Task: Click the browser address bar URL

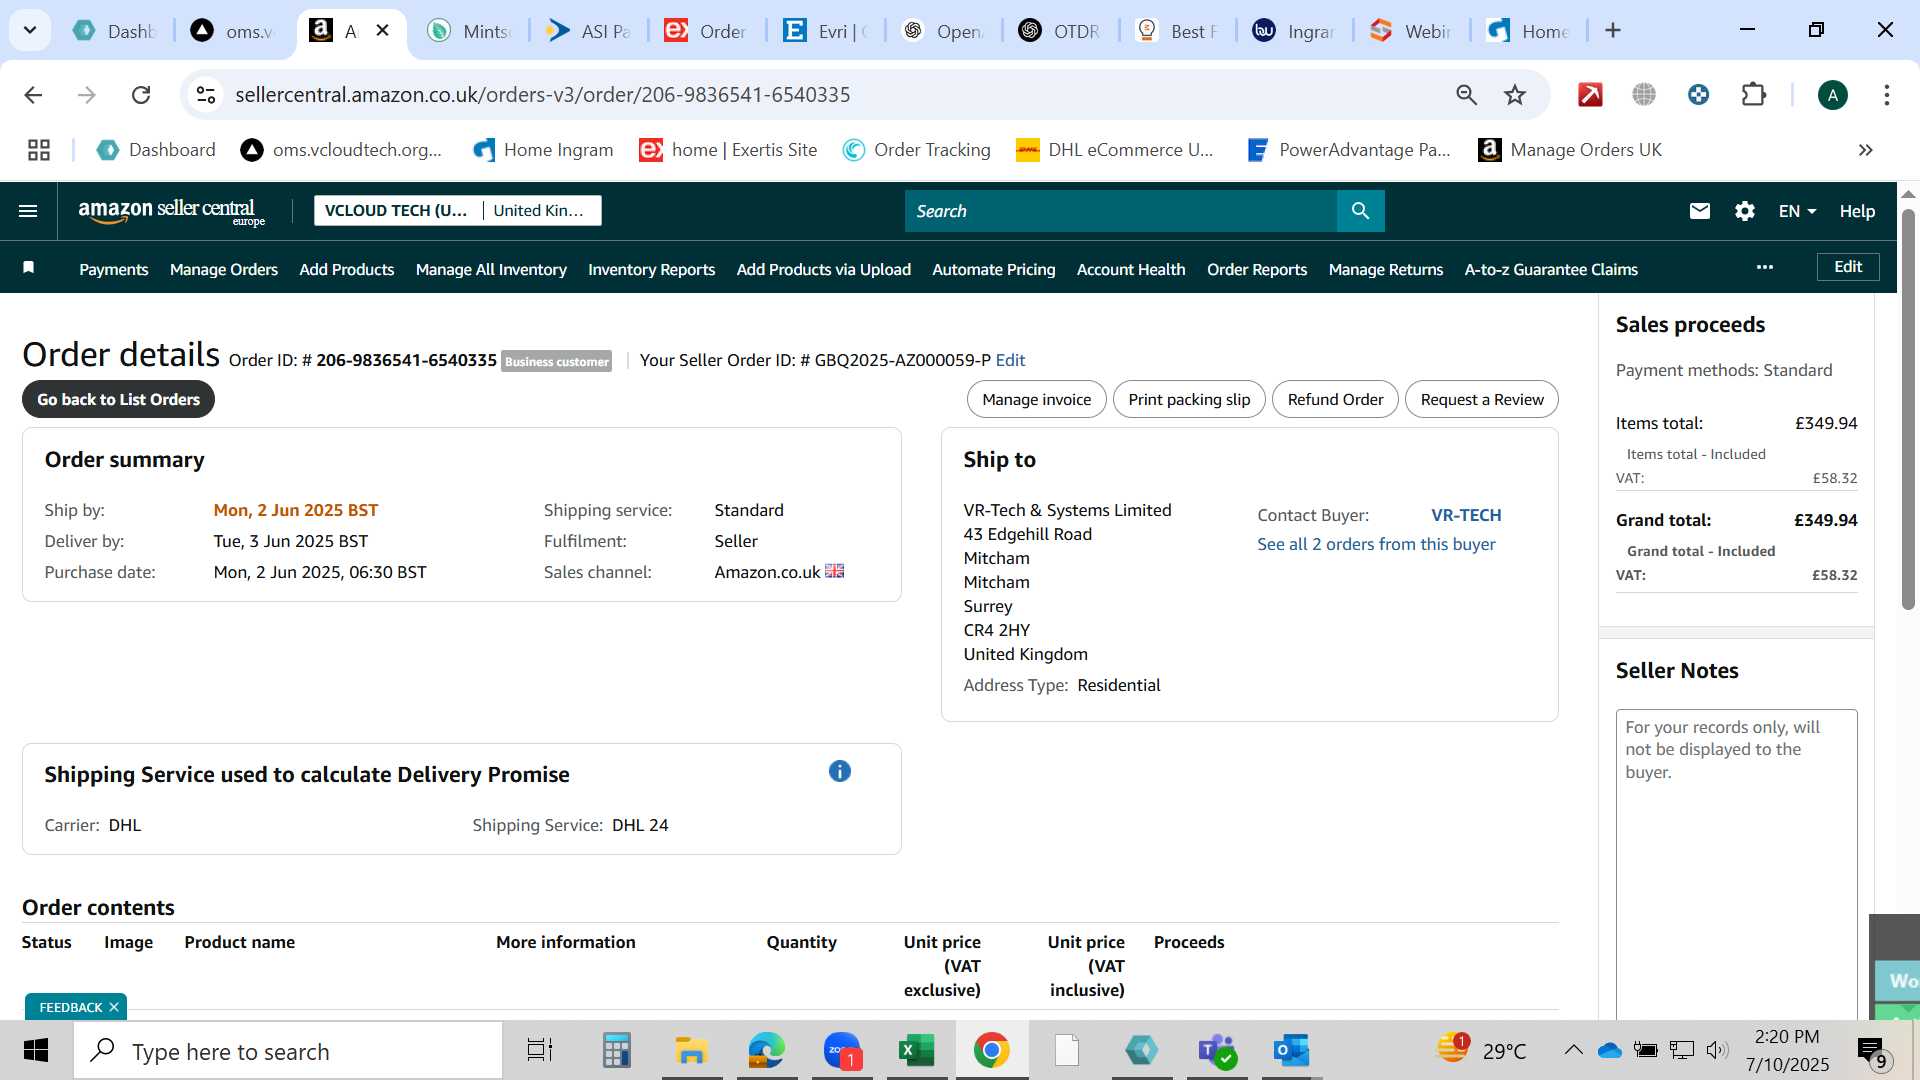Action: click(542, 95)
